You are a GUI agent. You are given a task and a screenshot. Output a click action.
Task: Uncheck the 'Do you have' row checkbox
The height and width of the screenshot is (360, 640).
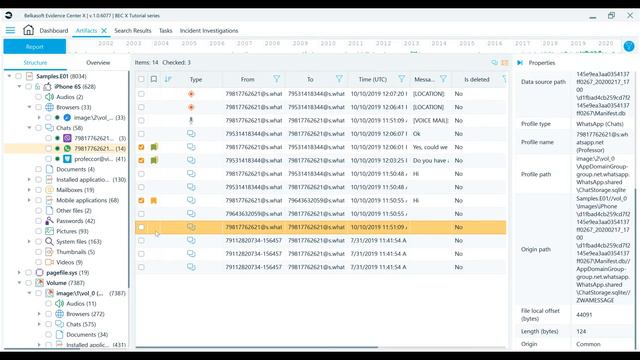tap(141, 160)
